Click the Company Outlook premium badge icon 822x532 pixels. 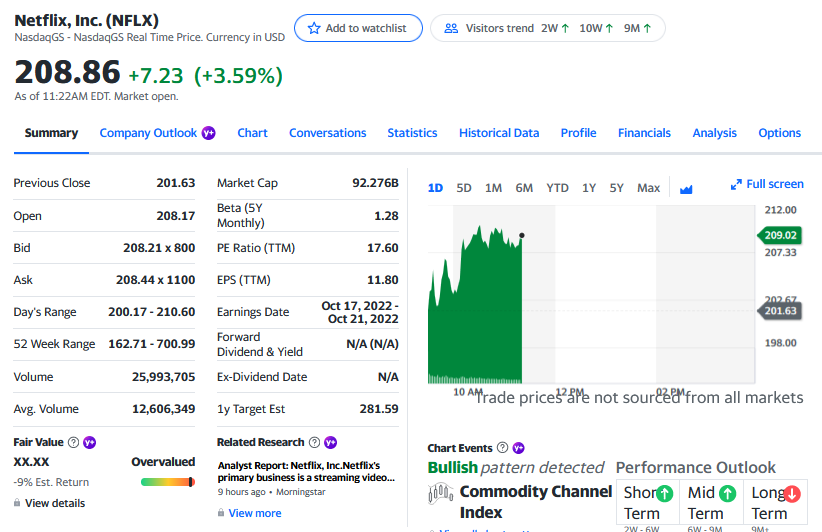209,133
